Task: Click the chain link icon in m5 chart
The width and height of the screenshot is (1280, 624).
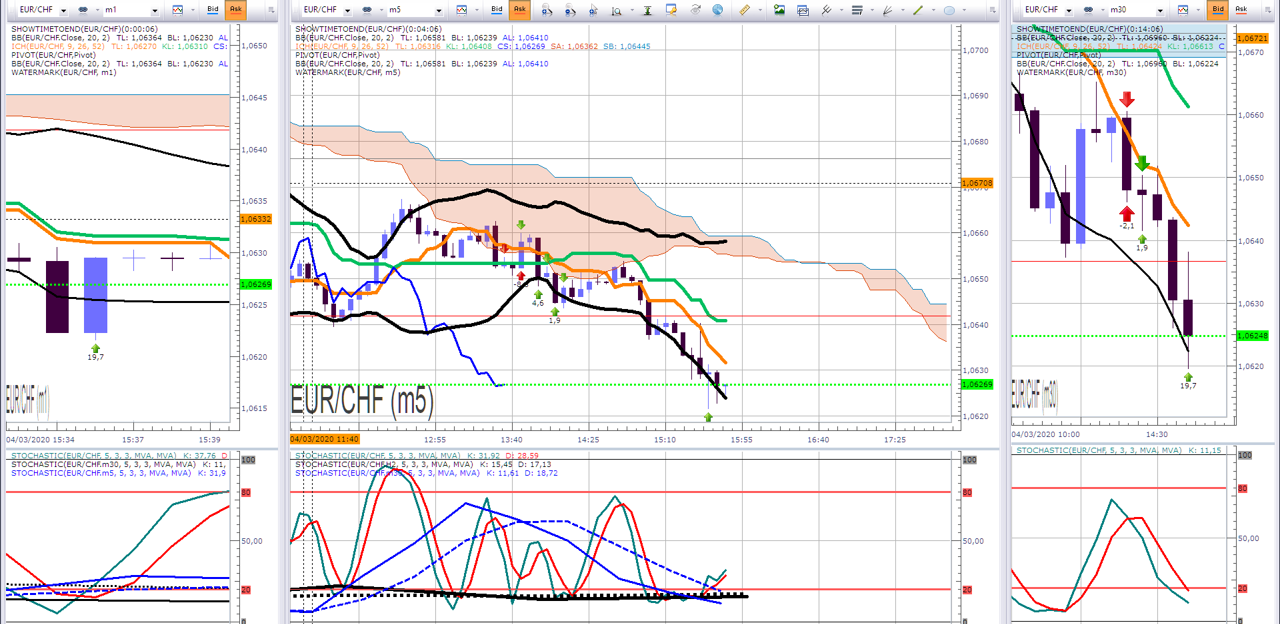Action: coord(367,9)
